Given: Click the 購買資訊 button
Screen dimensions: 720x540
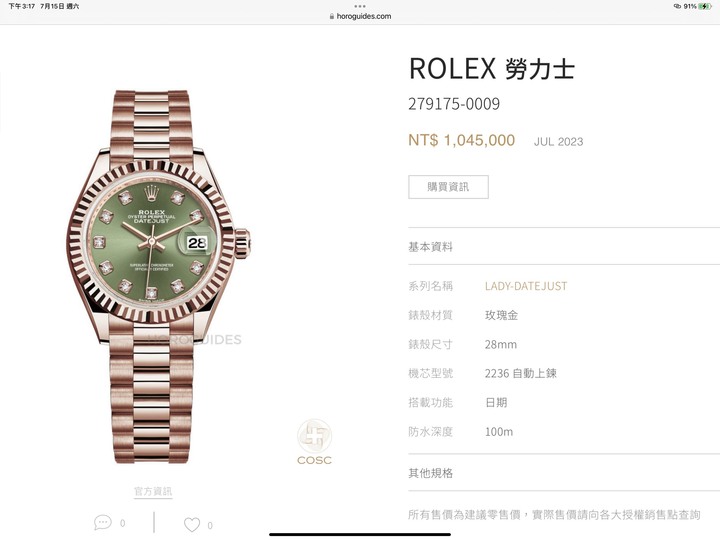Looking at the screenshot, I should pos(448,187).
